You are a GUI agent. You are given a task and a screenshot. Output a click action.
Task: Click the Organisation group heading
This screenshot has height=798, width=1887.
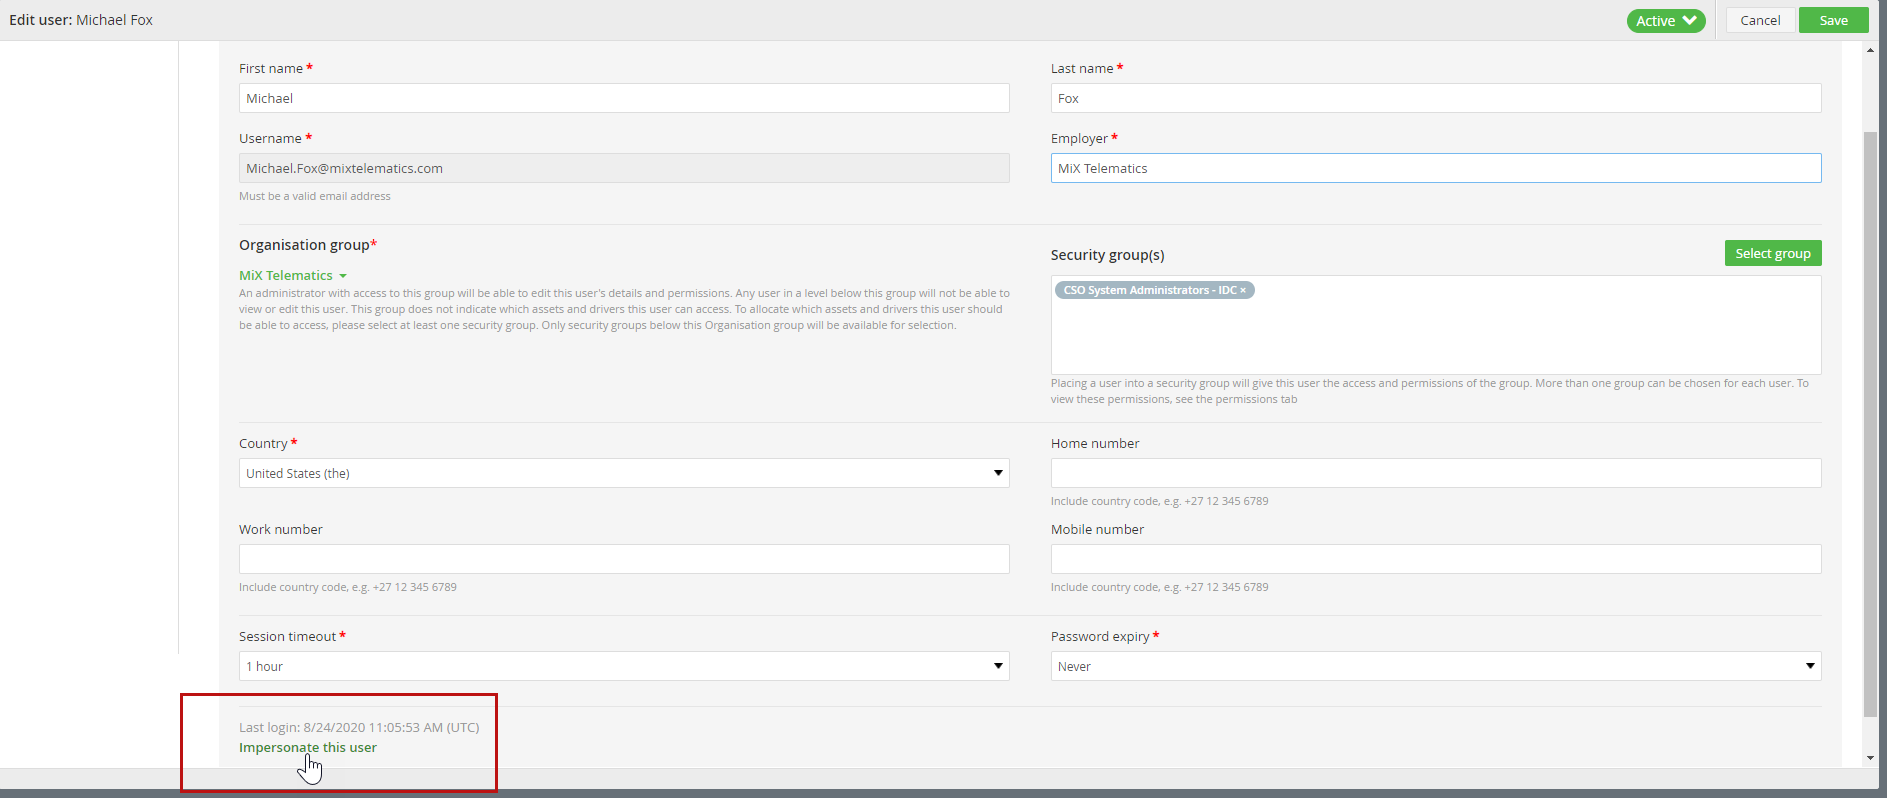308,245
